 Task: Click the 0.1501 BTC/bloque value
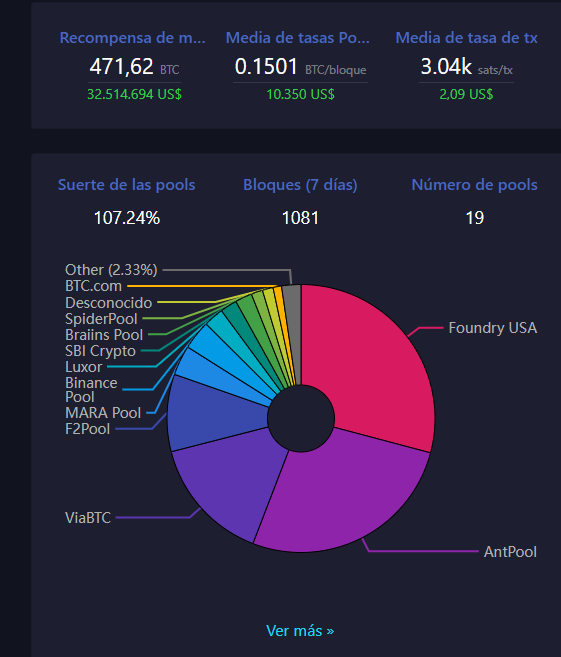click(x=300, y=67)
